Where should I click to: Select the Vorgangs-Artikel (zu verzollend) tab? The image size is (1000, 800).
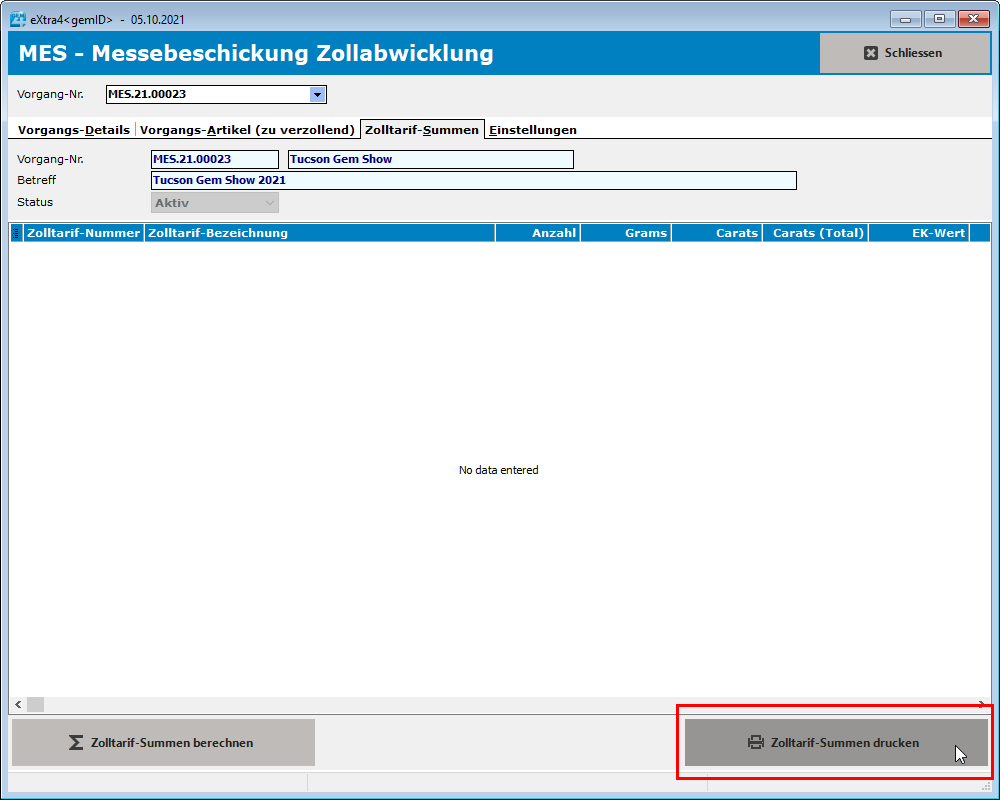[248, 129]
